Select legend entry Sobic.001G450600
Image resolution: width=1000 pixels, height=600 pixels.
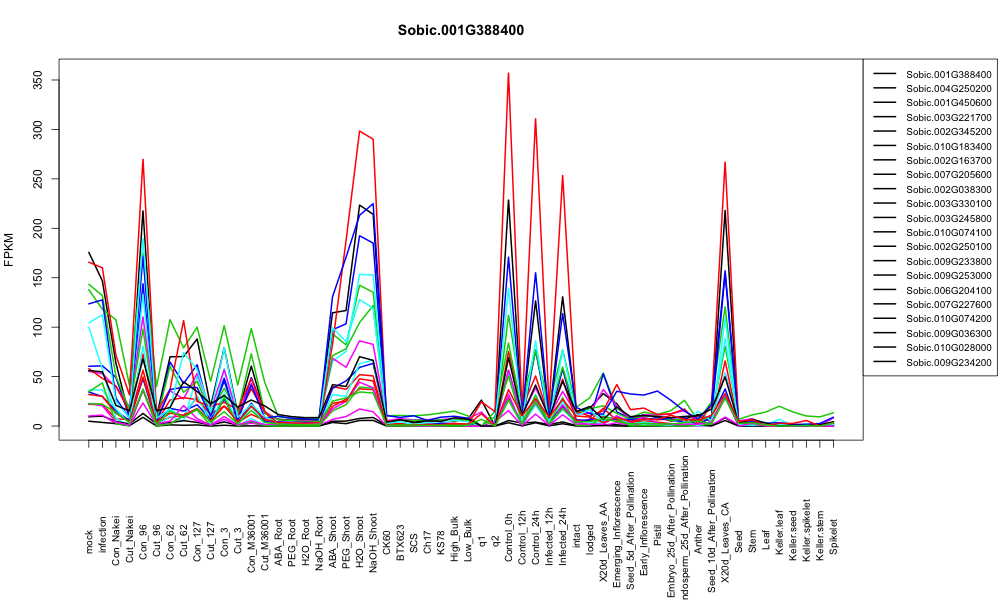click(x=949, y=103)
